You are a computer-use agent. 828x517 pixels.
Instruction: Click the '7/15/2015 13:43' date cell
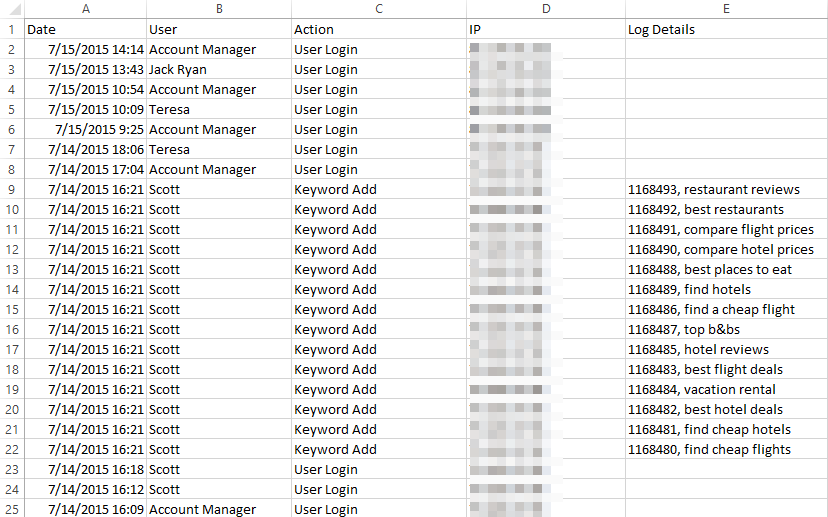(96, 69)
